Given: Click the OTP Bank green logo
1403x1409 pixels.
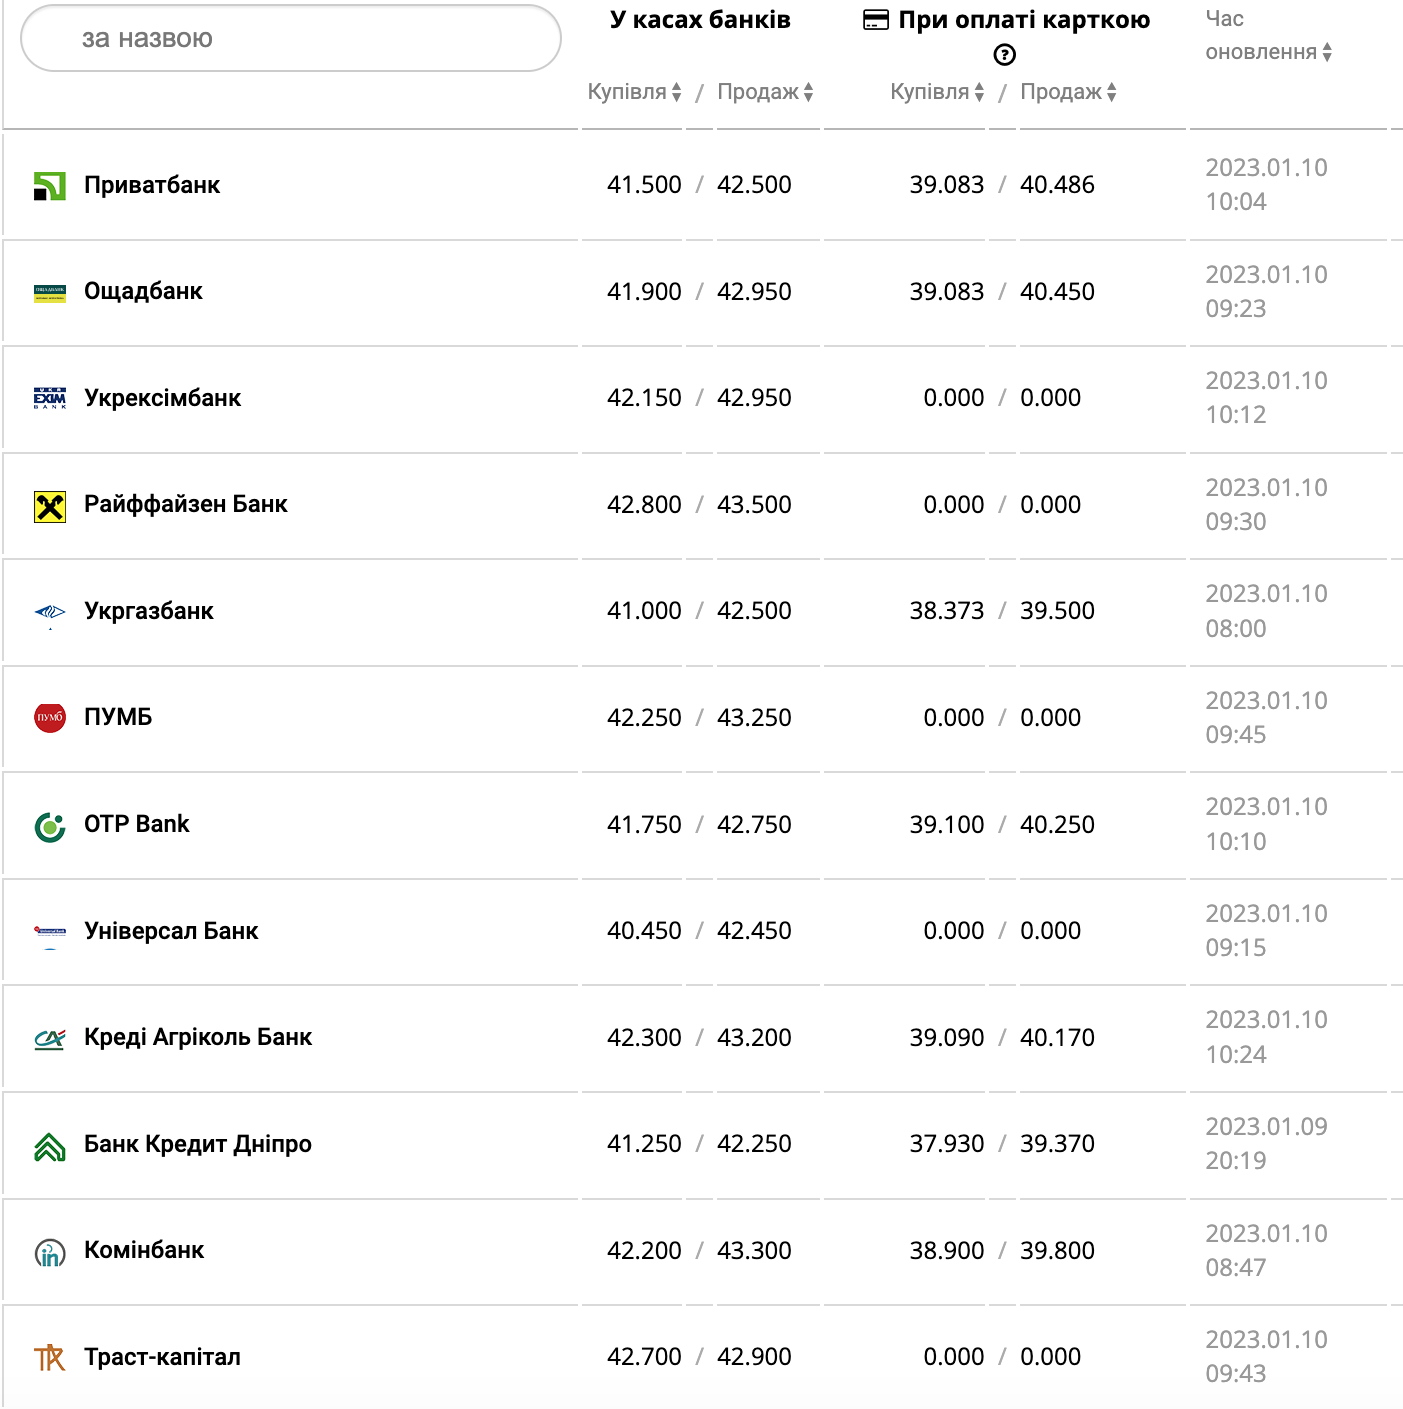Looking at the screenshot, I should 49,826.
